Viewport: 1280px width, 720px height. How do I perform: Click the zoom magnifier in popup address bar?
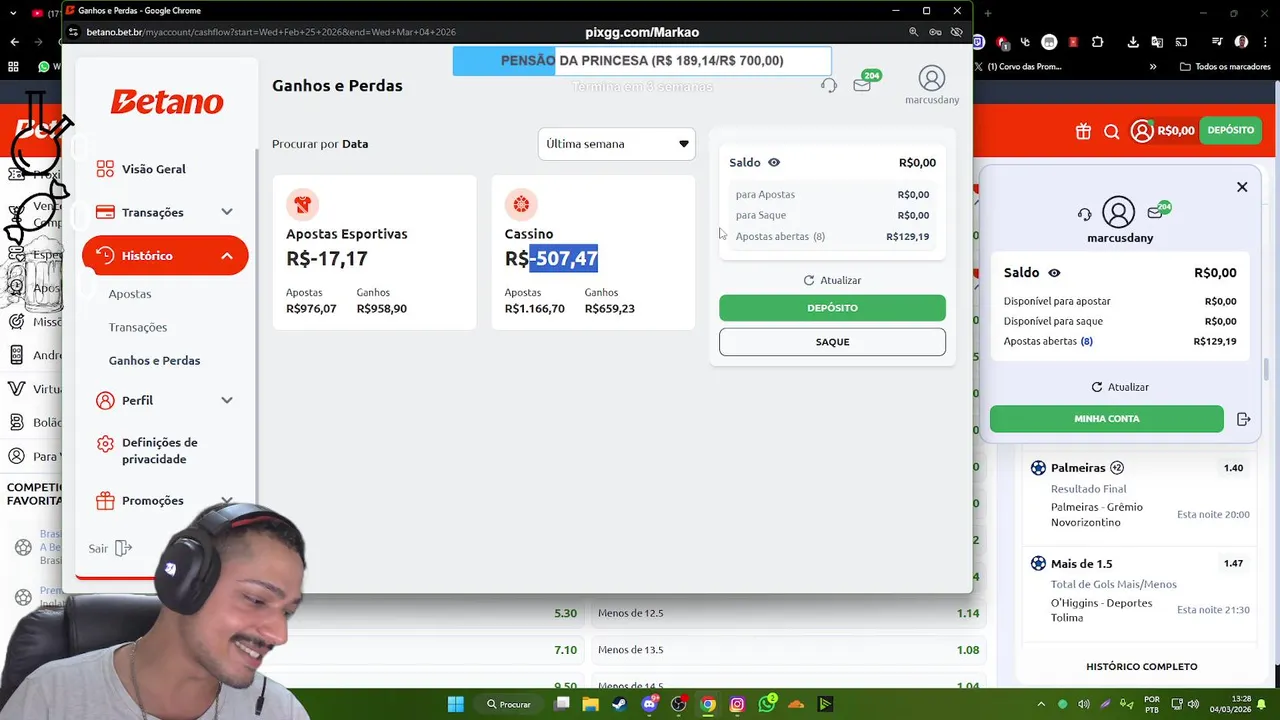coord(914,32)
